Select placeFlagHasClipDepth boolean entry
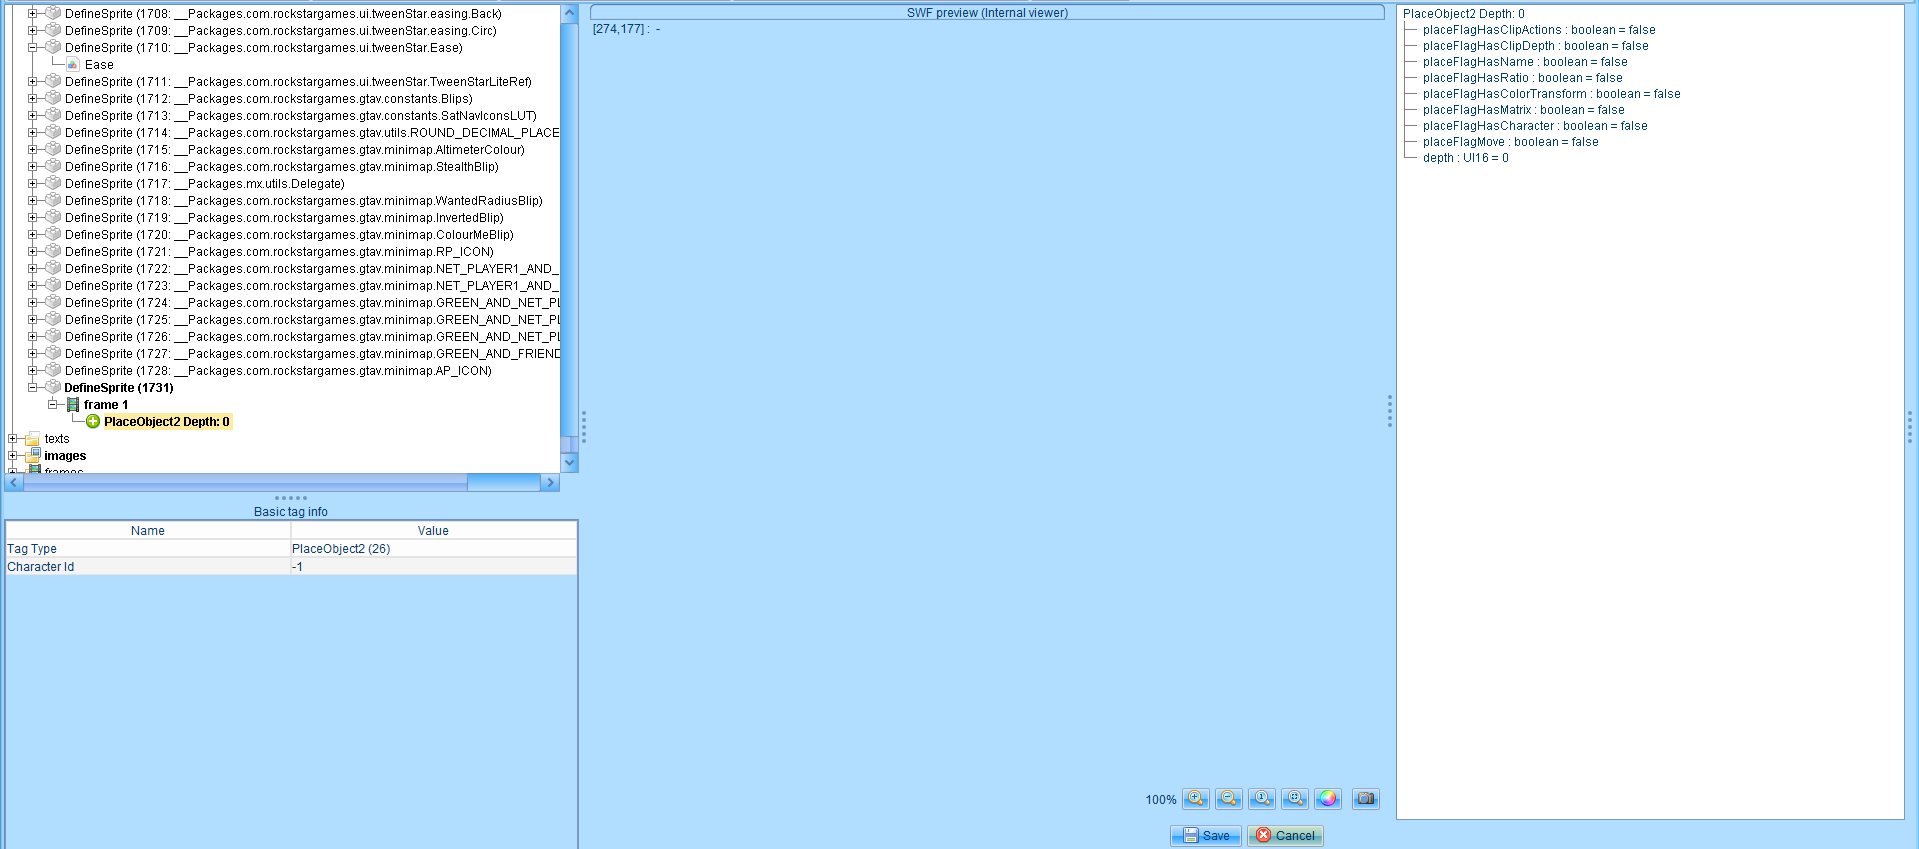This screenshot has height=849, width=1919. (1535, 46)
